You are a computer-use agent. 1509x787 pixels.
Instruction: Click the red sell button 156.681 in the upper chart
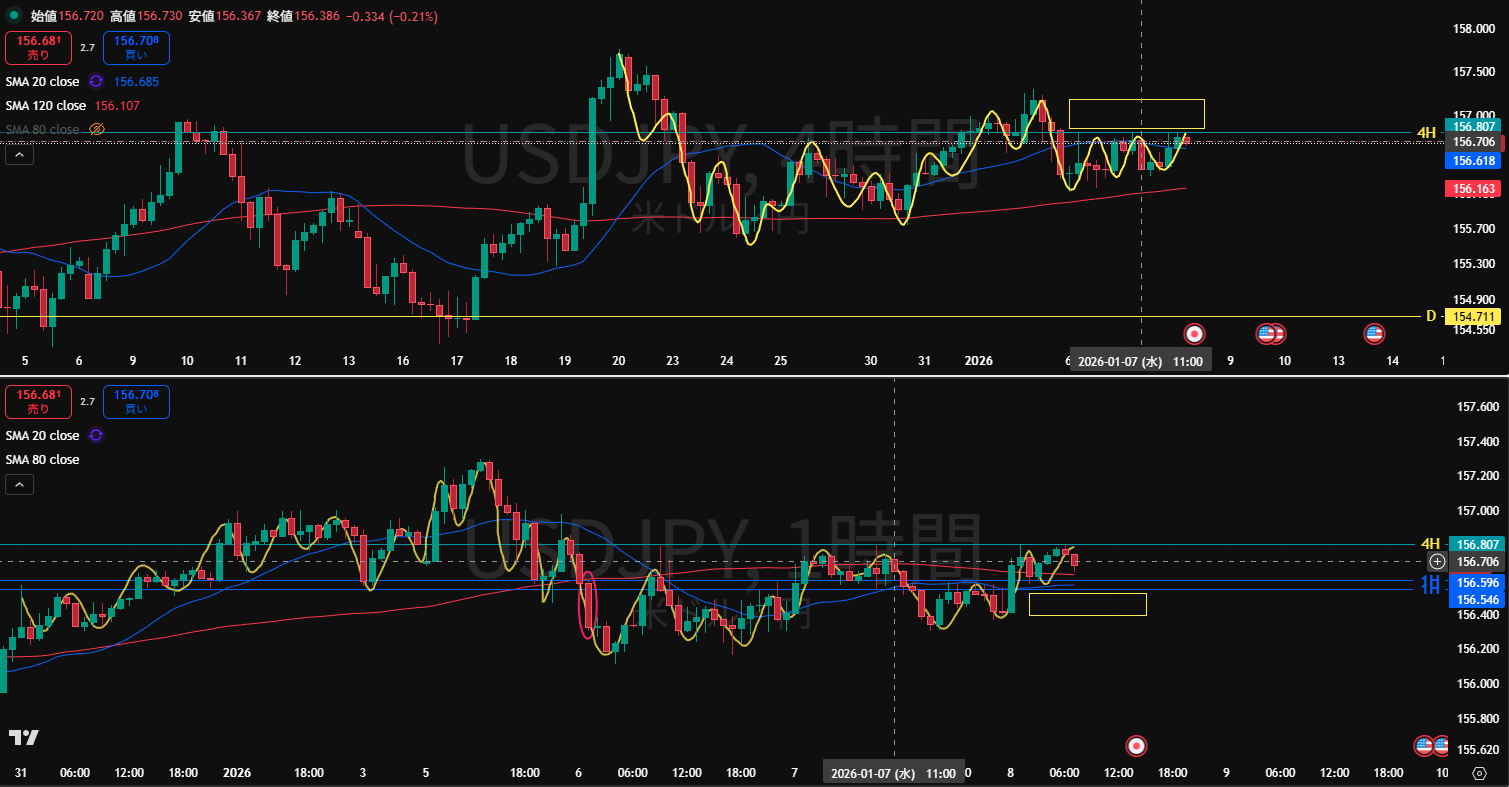38,46
